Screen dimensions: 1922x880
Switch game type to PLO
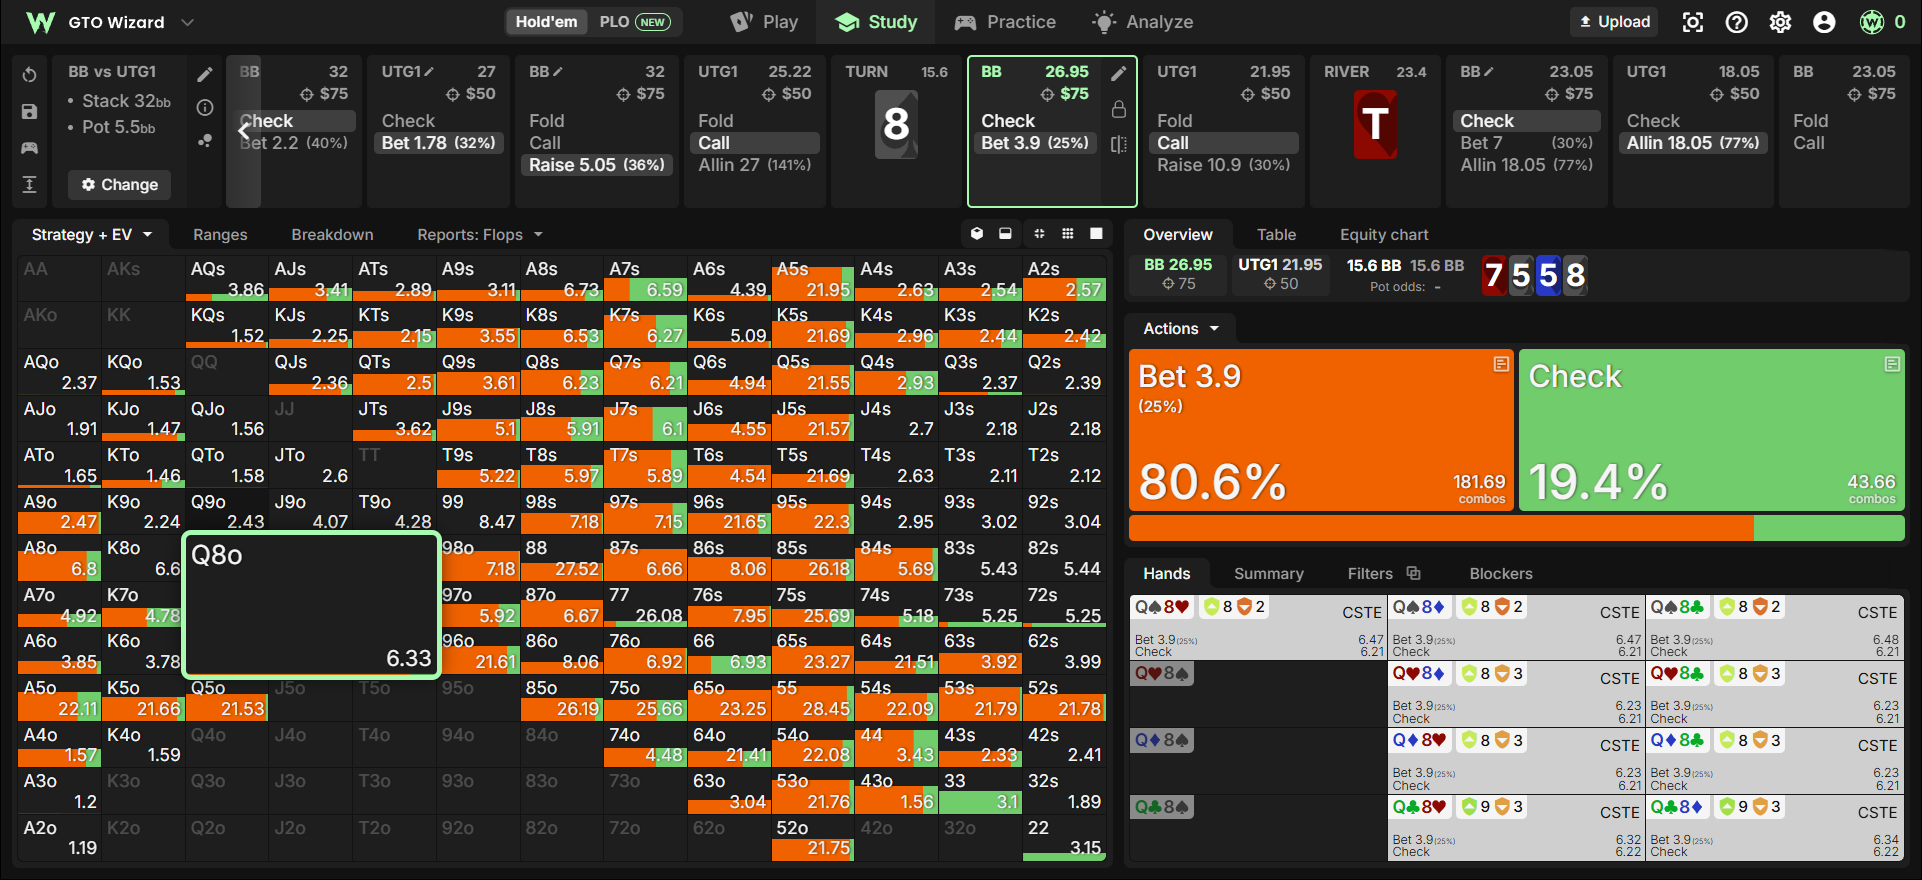634,22
